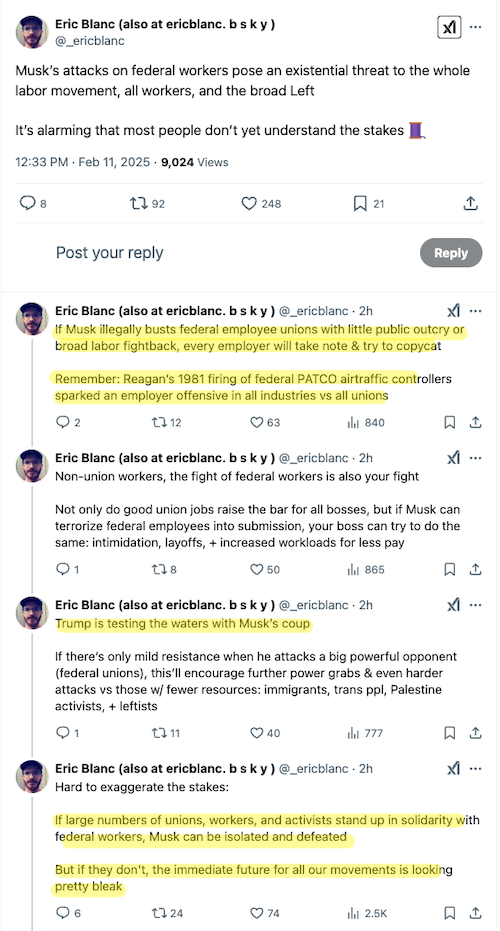
Task: Share the main post via the upload icon
Action: 470,204
